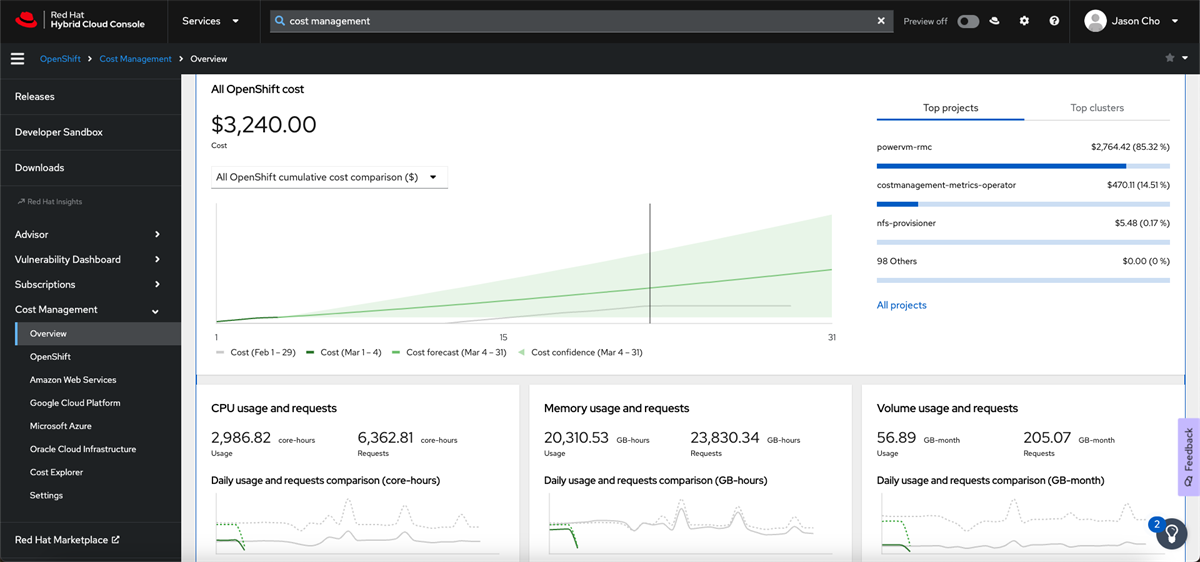Open the hamburger navigation menu
This screenshot has height=562, width=1200.
[17, 59]
